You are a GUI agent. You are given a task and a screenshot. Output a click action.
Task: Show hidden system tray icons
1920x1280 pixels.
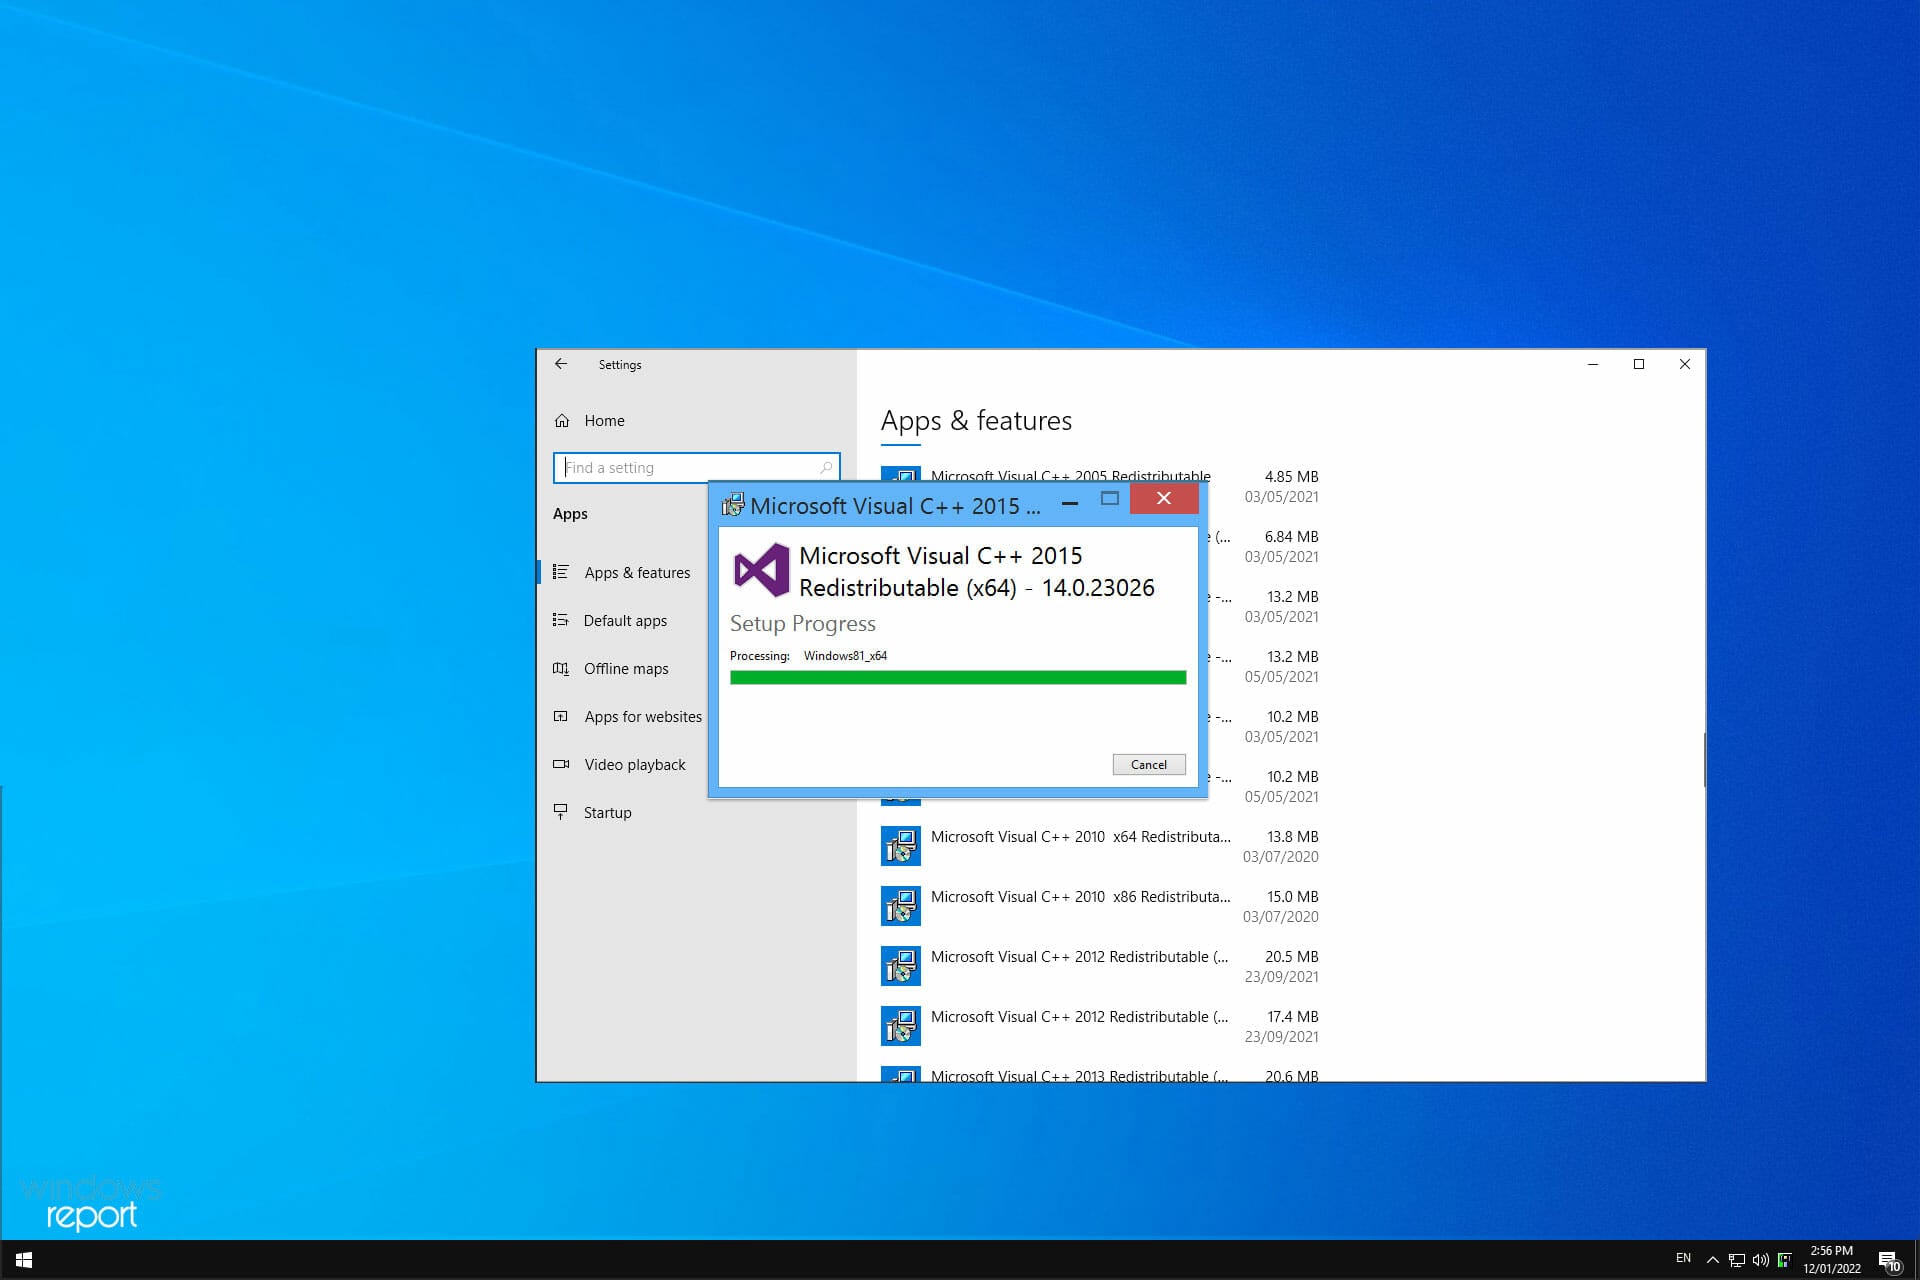(1712, 1260)
